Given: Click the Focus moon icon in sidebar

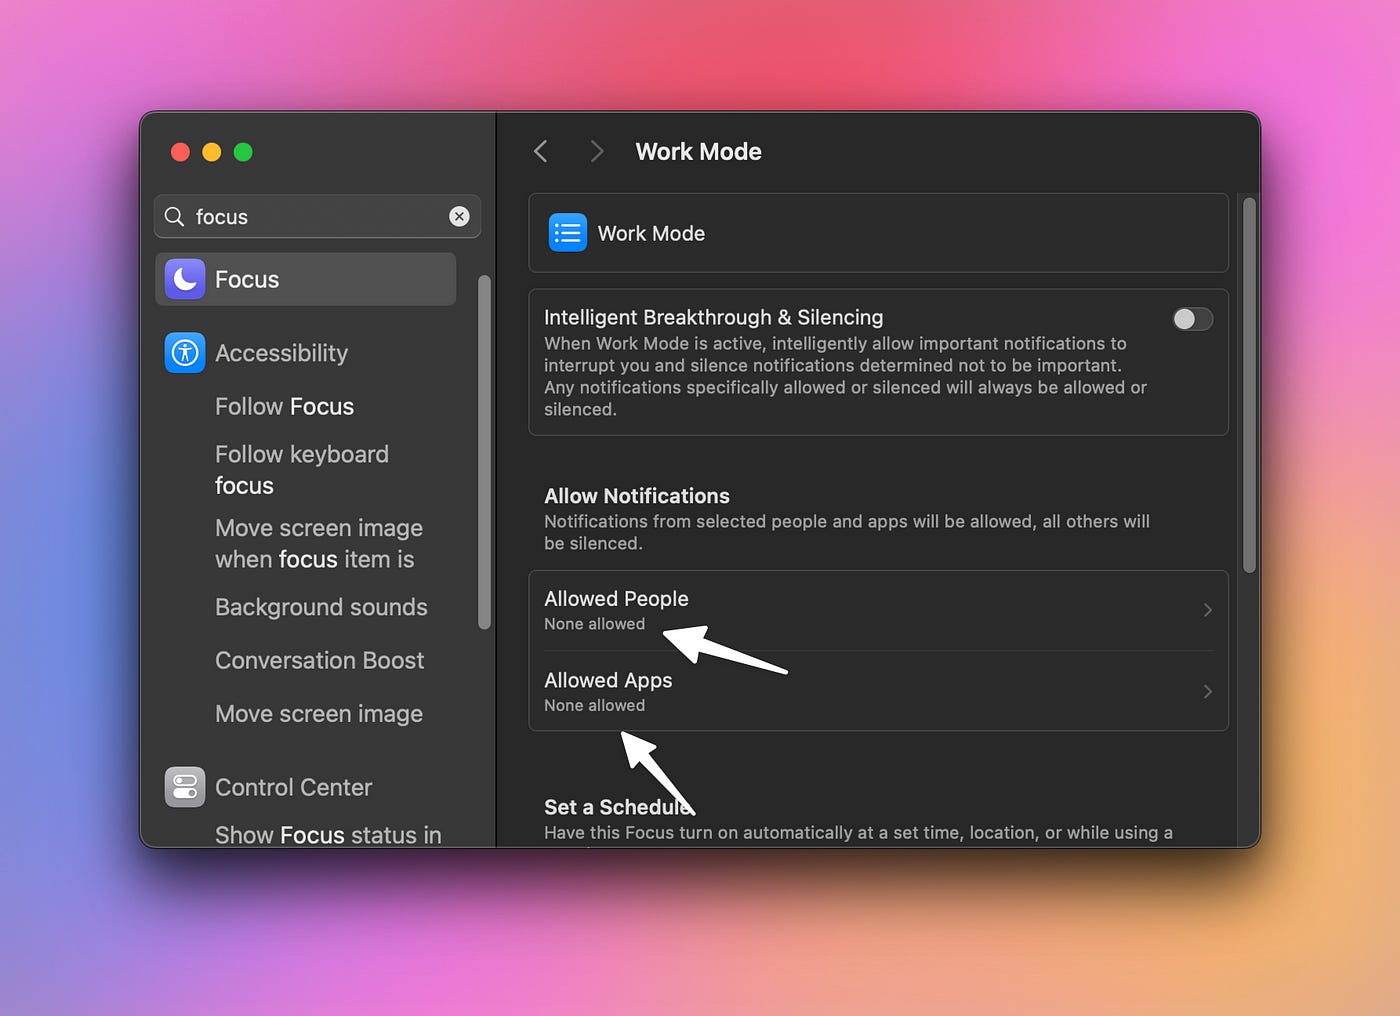Looking at the screenshot, I should tap(185, 279).
